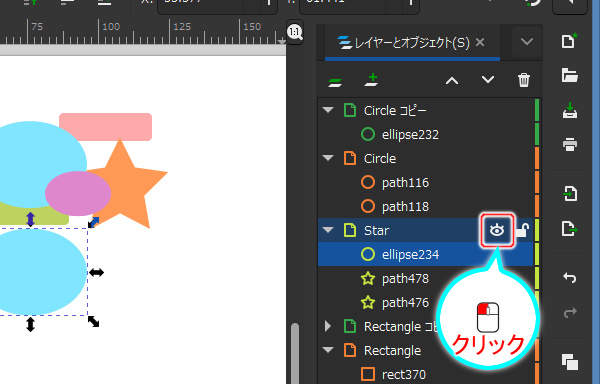This screenshot has height=384, width=600.
Task: Undo the last action
Action: click(570, 277)
